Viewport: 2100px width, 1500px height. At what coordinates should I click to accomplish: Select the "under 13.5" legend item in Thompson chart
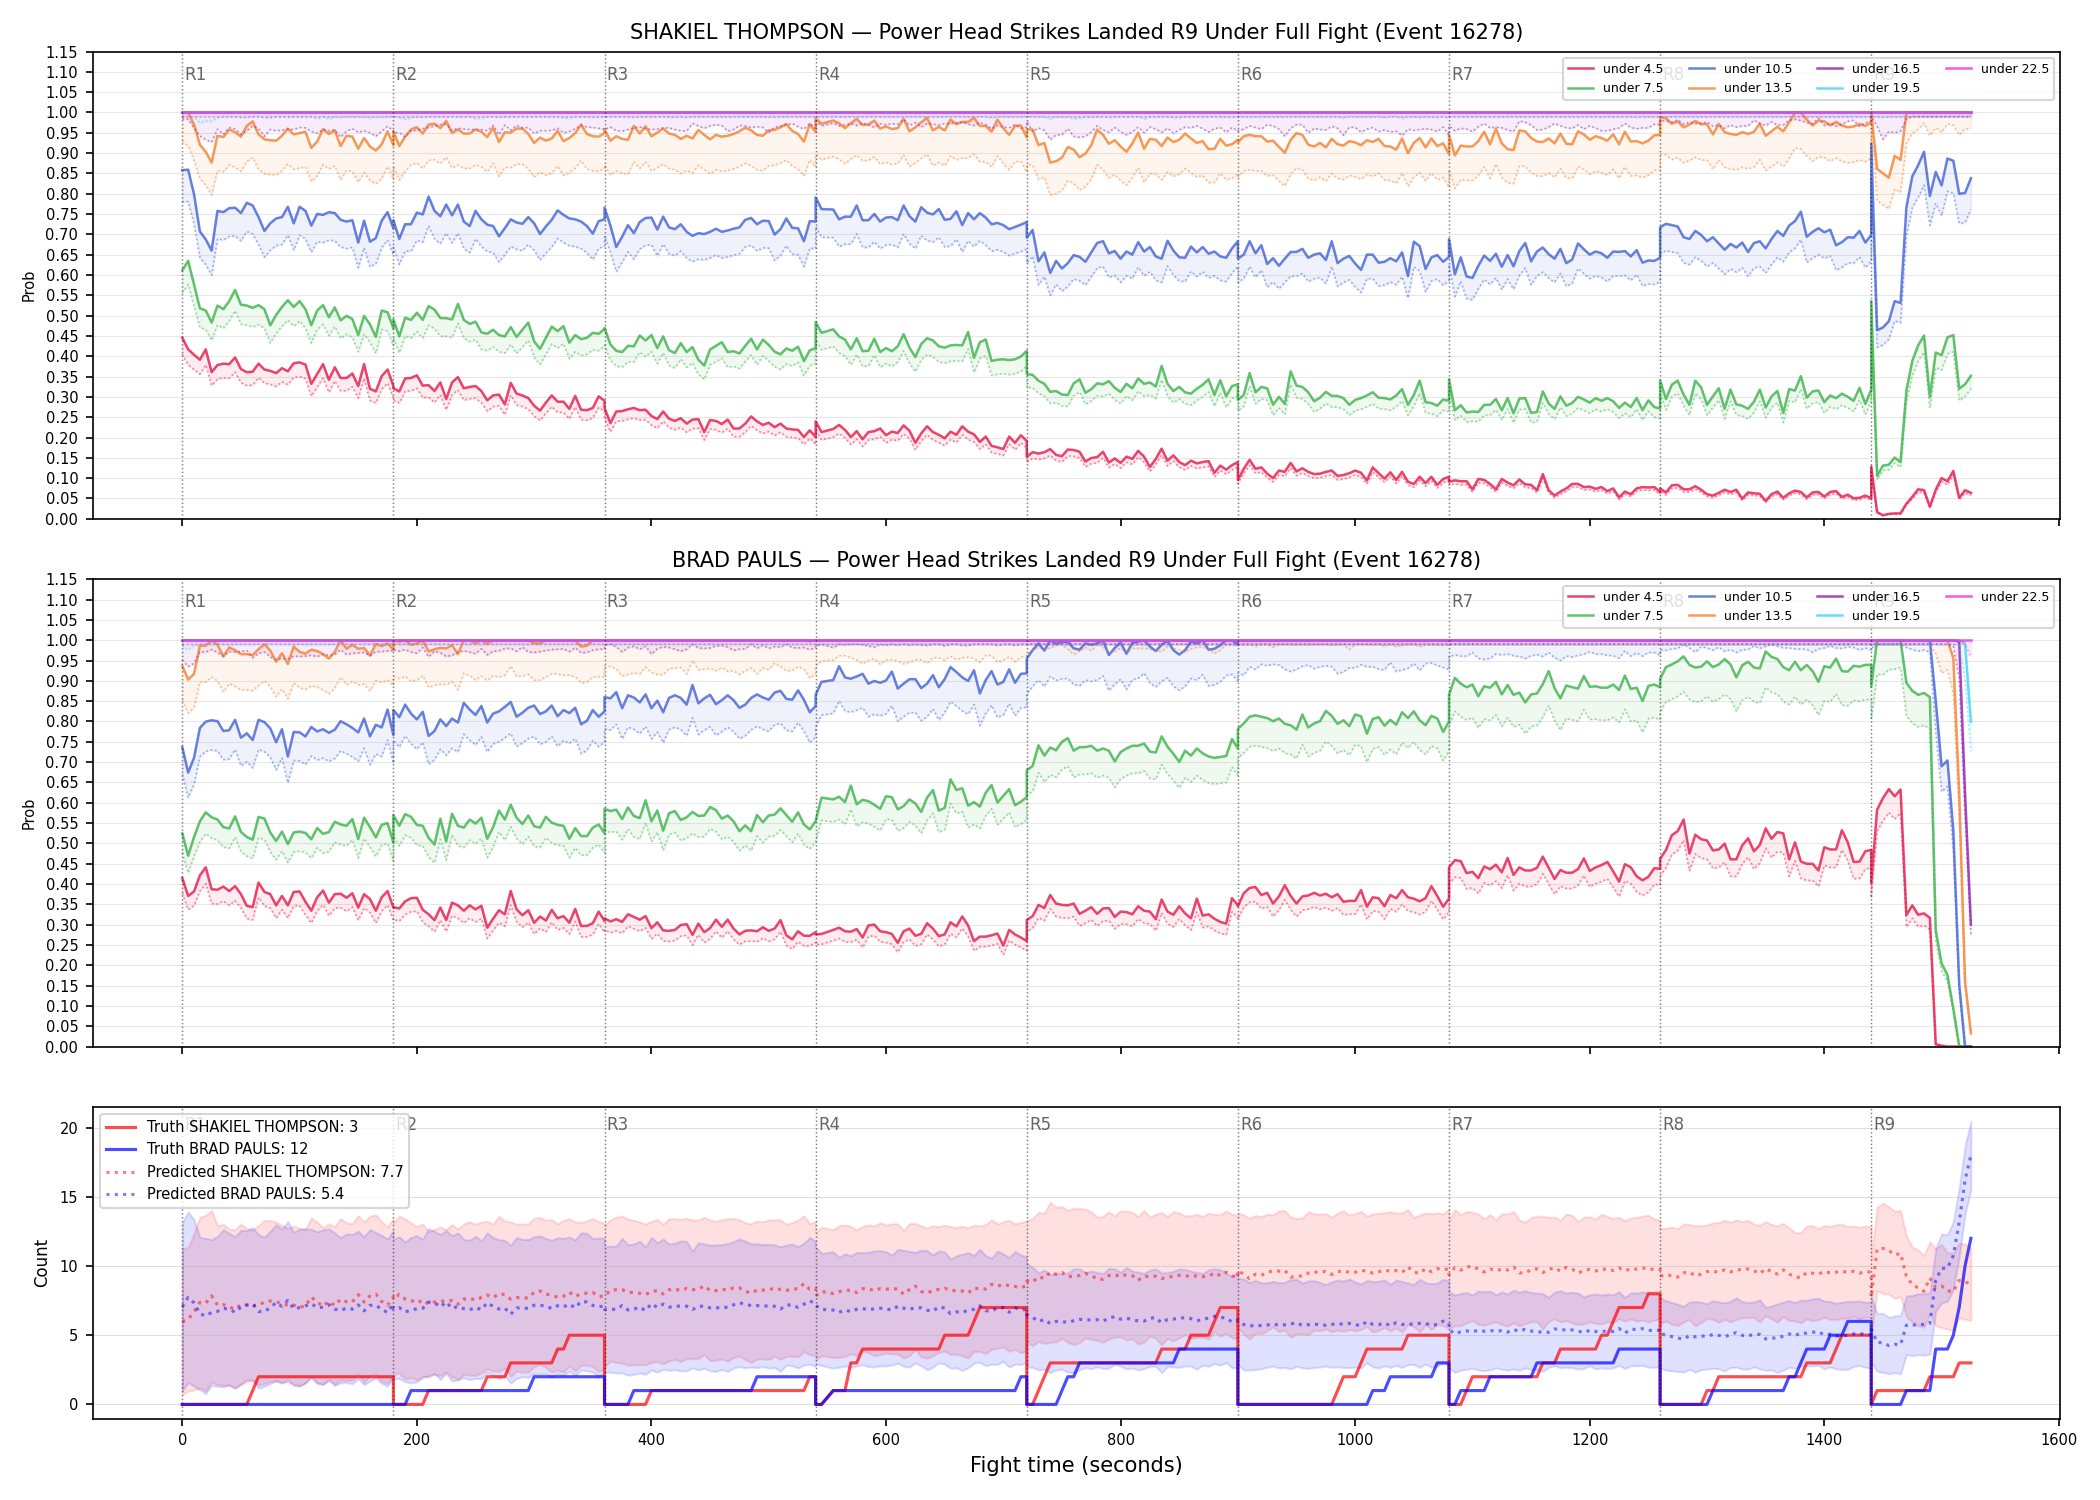coord(1740,88)
